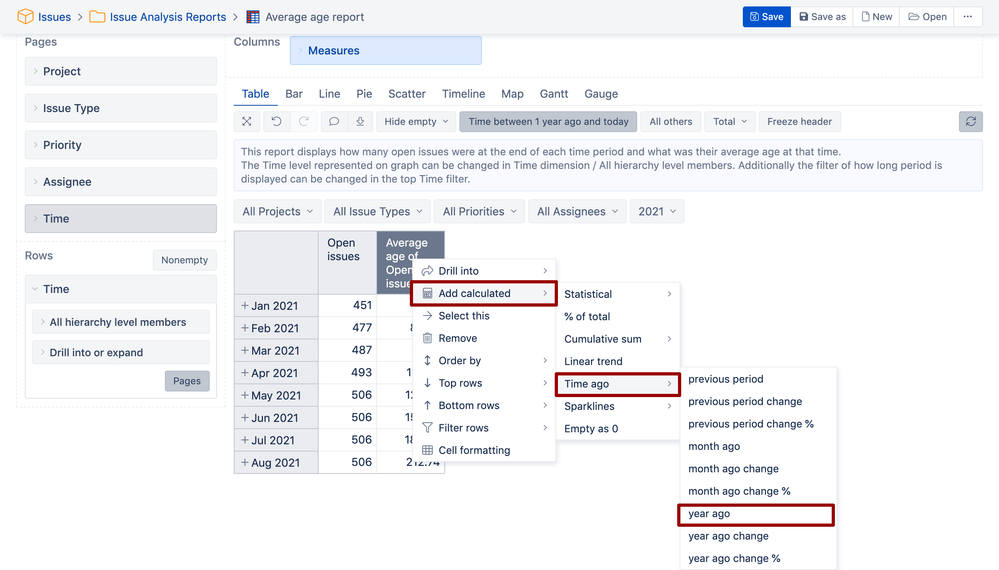The width and height of the screenshot is (999, 570).
Task: Open the Bottom rows submenu
Action: point(484,406)
